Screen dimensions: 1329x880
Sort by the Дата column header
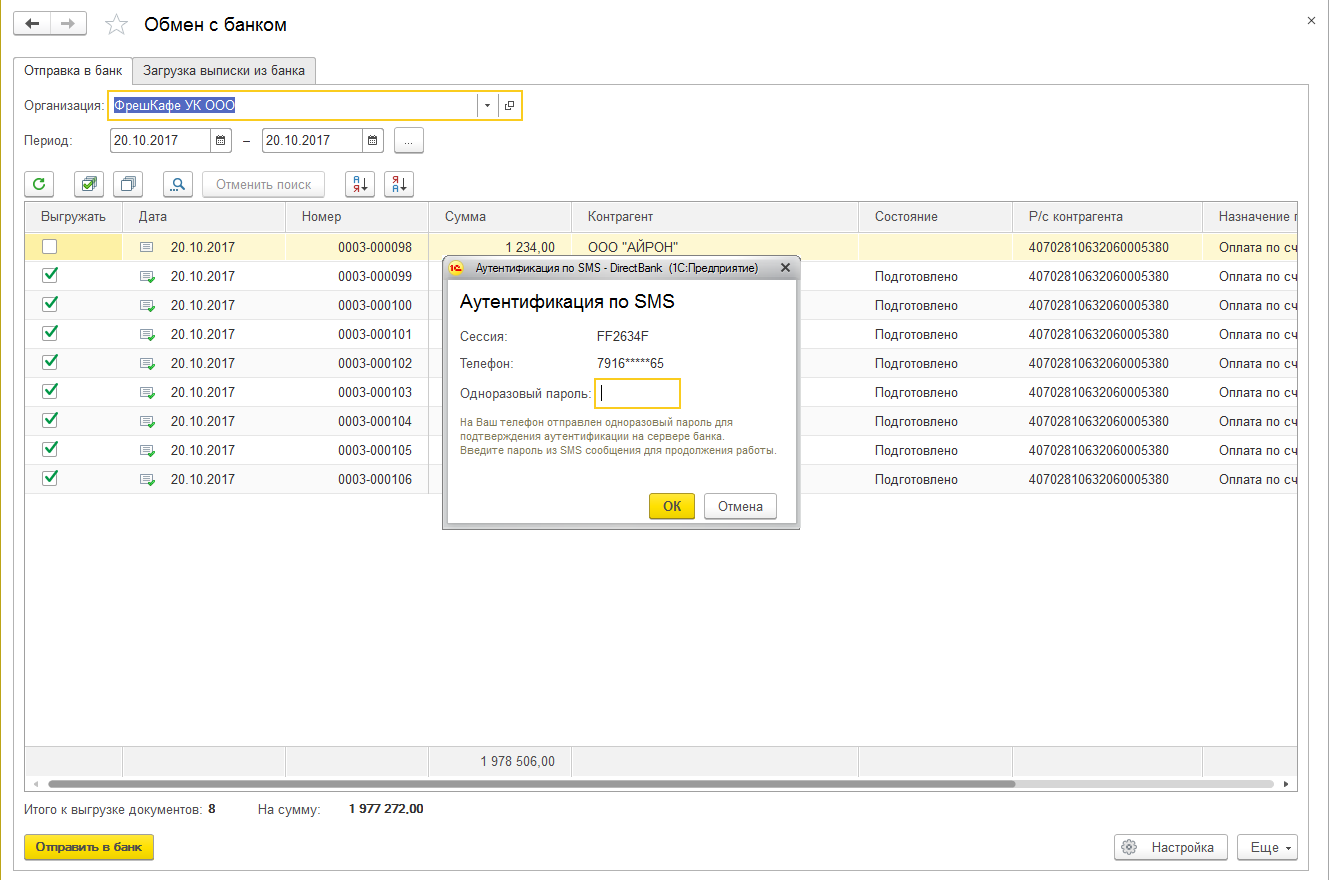204,217
